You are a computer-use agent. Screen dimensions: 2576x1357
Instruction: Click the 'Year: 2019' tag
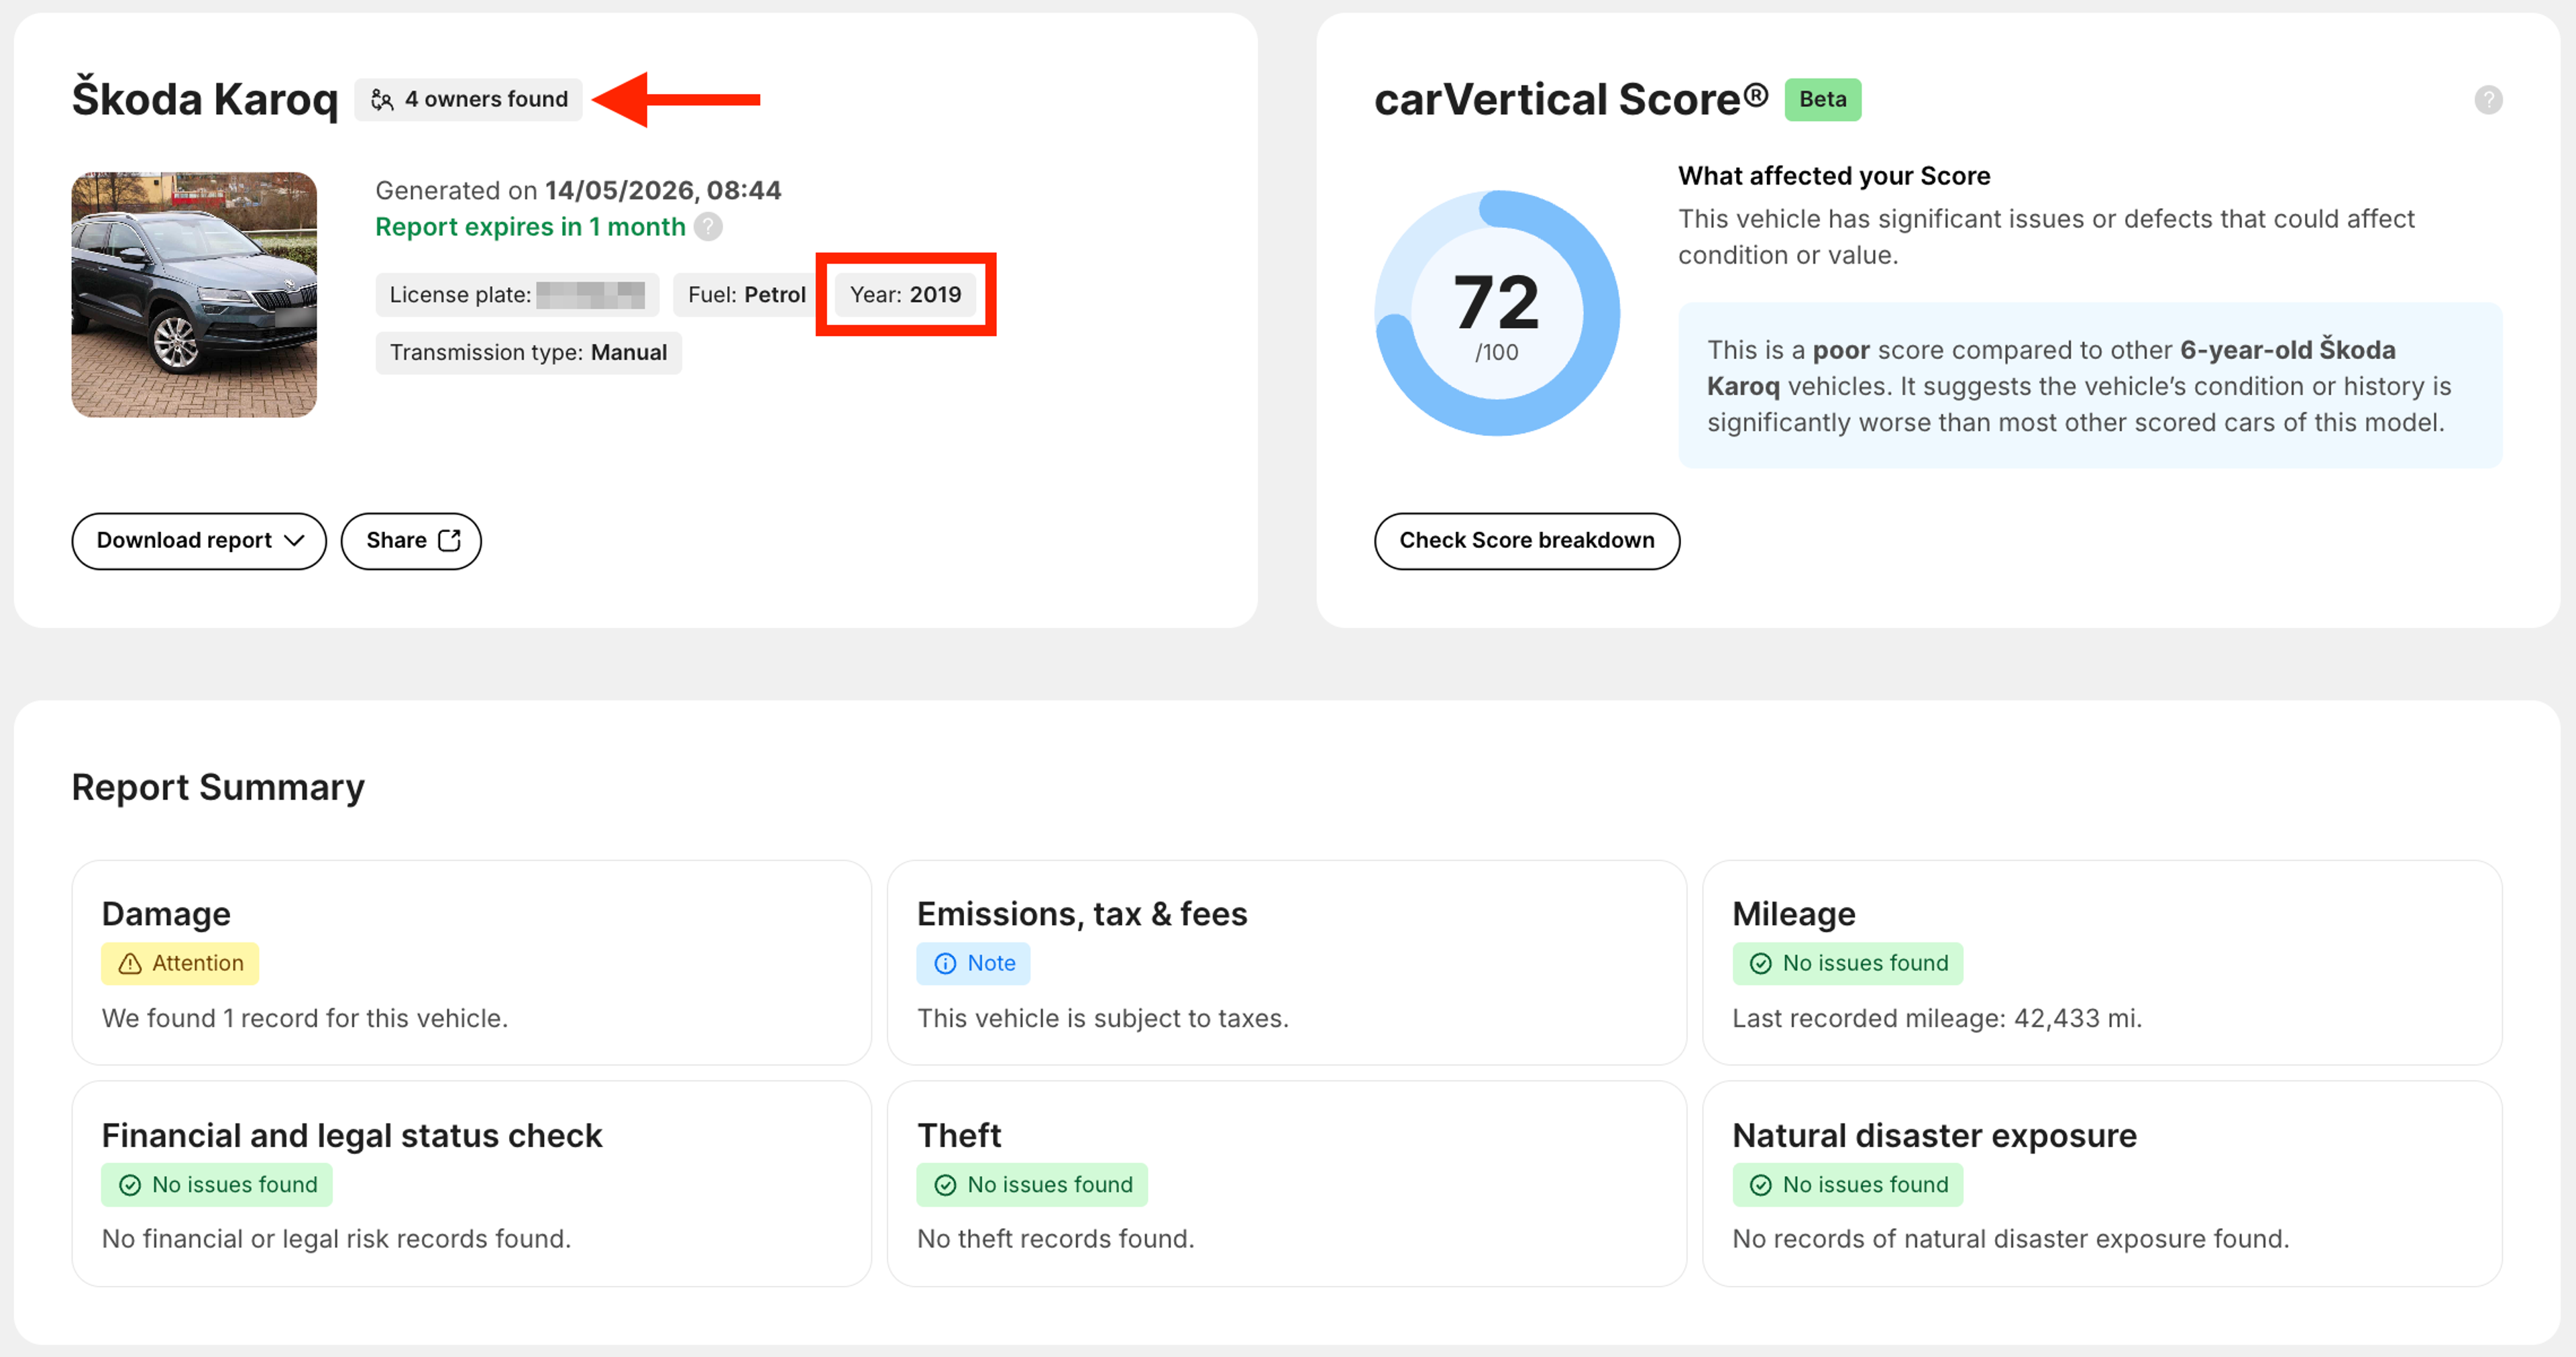tap(905, 294)
